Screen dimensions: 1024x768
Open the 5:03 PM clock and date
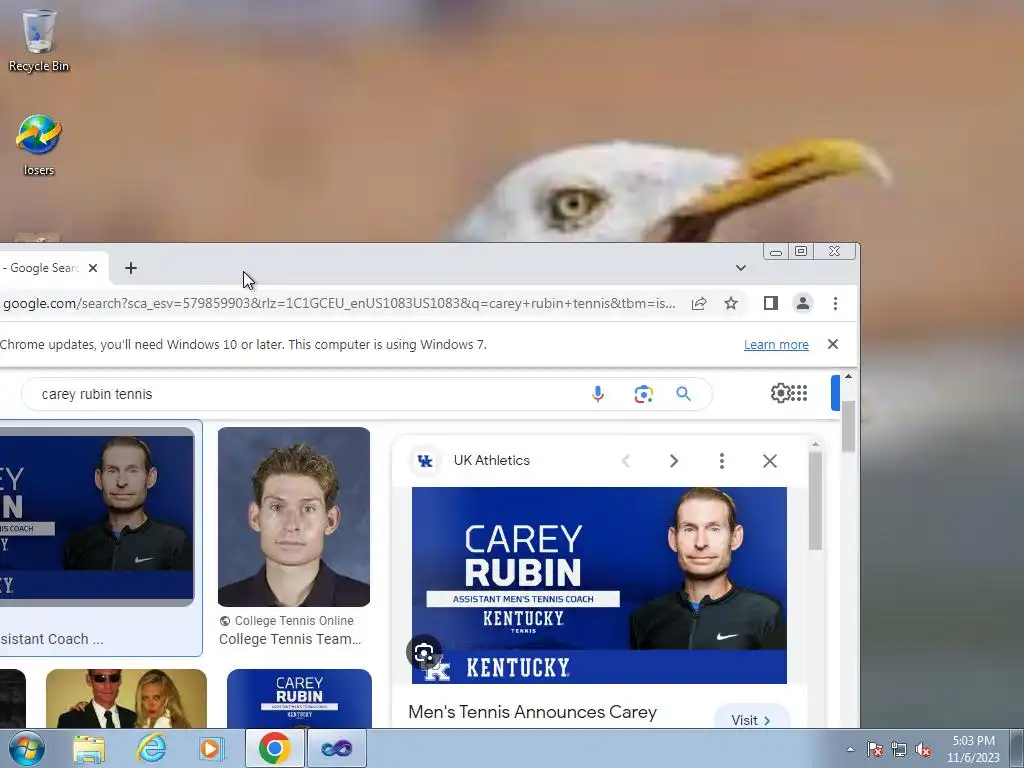(973, 749)
